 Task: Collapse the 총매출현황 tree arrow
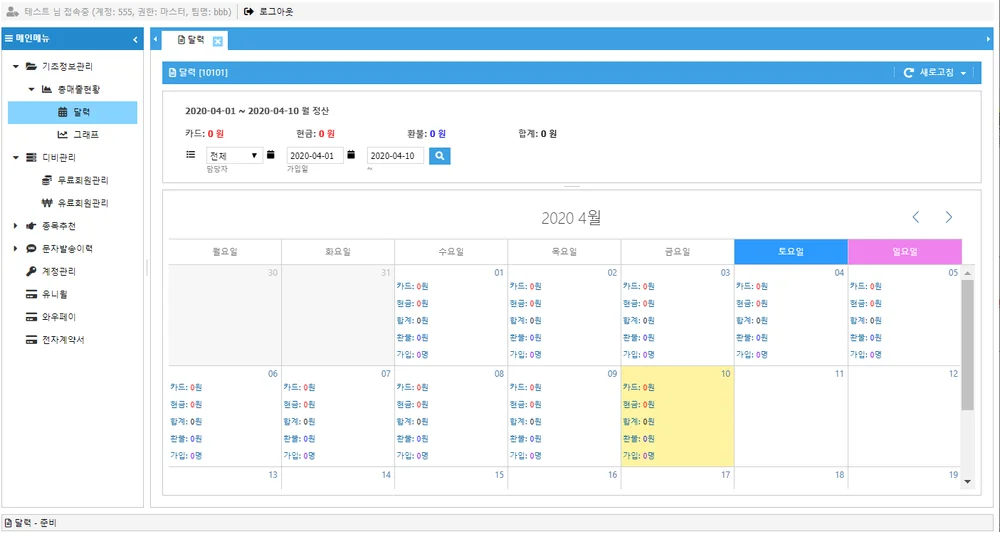point(31,89)
